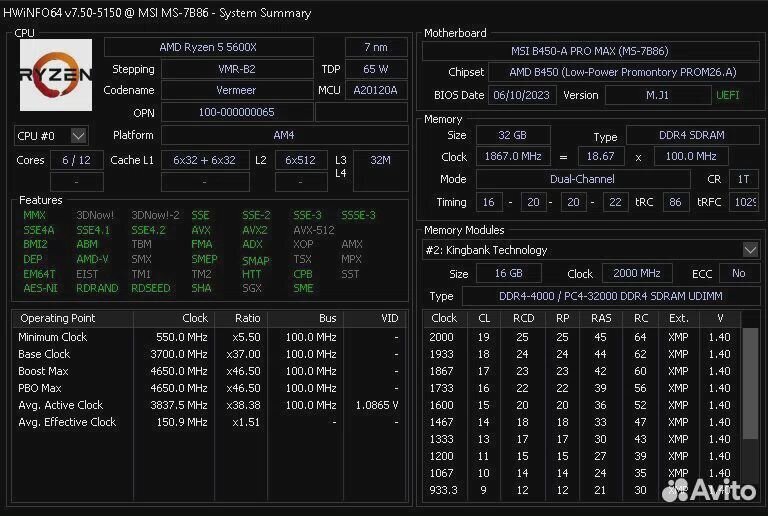Click the AMD Ryzen 5 5600X name field

(209, 47)
